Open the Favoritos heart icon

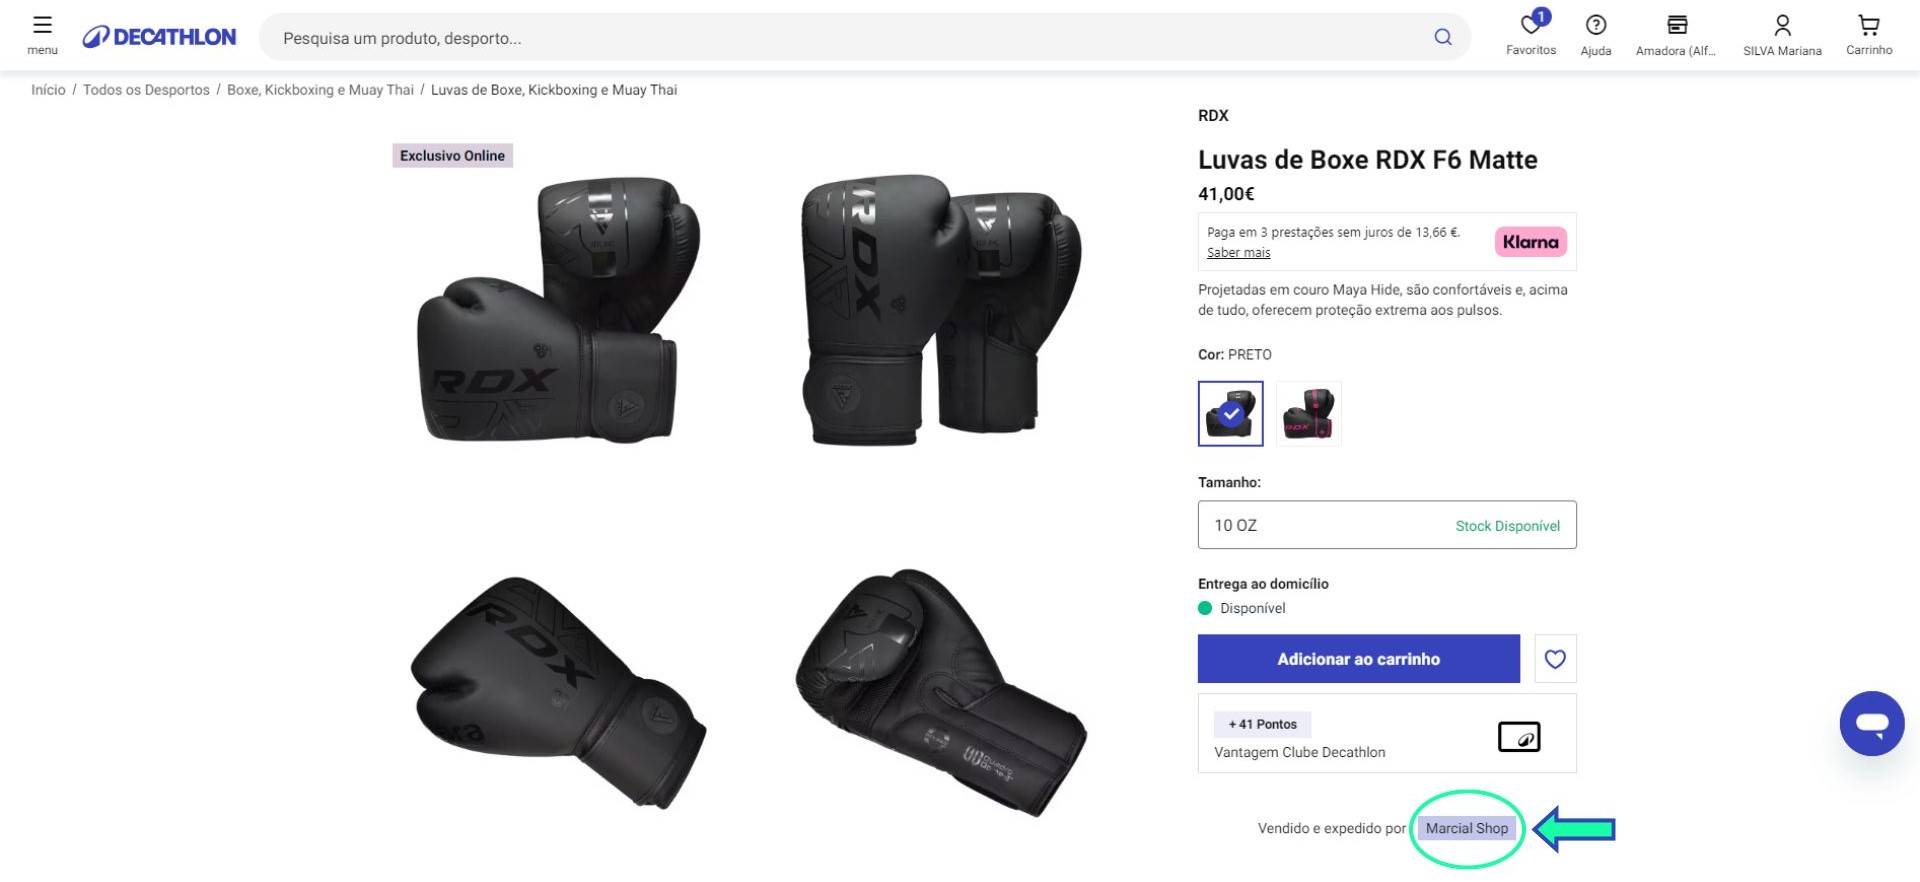point(1530,26)
